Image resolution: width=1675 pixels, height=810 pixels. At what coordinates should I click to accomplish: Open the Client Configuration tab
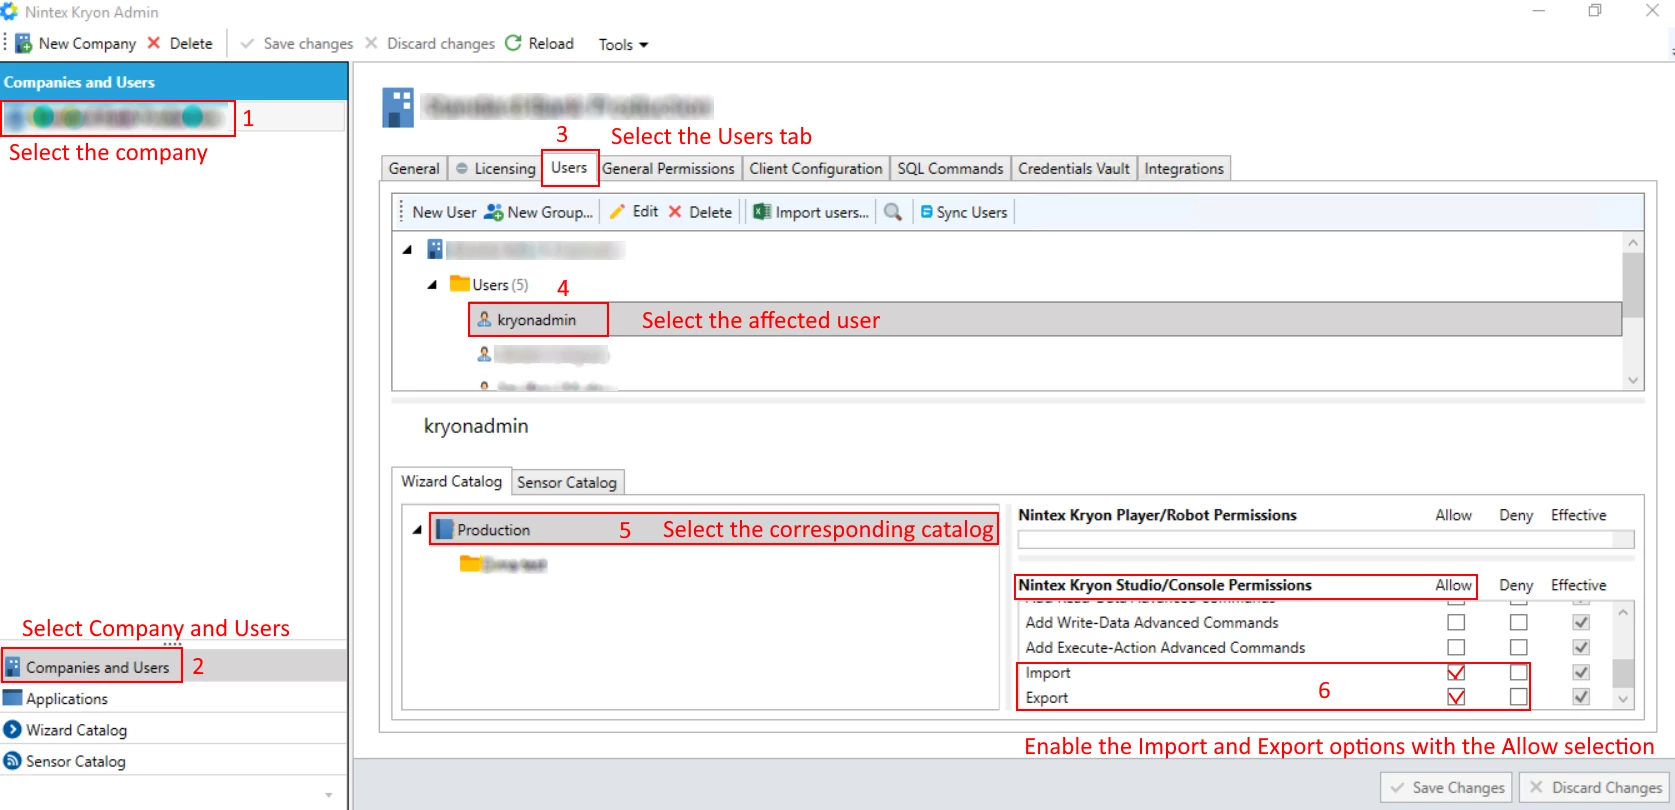click(x=816, y=168)
